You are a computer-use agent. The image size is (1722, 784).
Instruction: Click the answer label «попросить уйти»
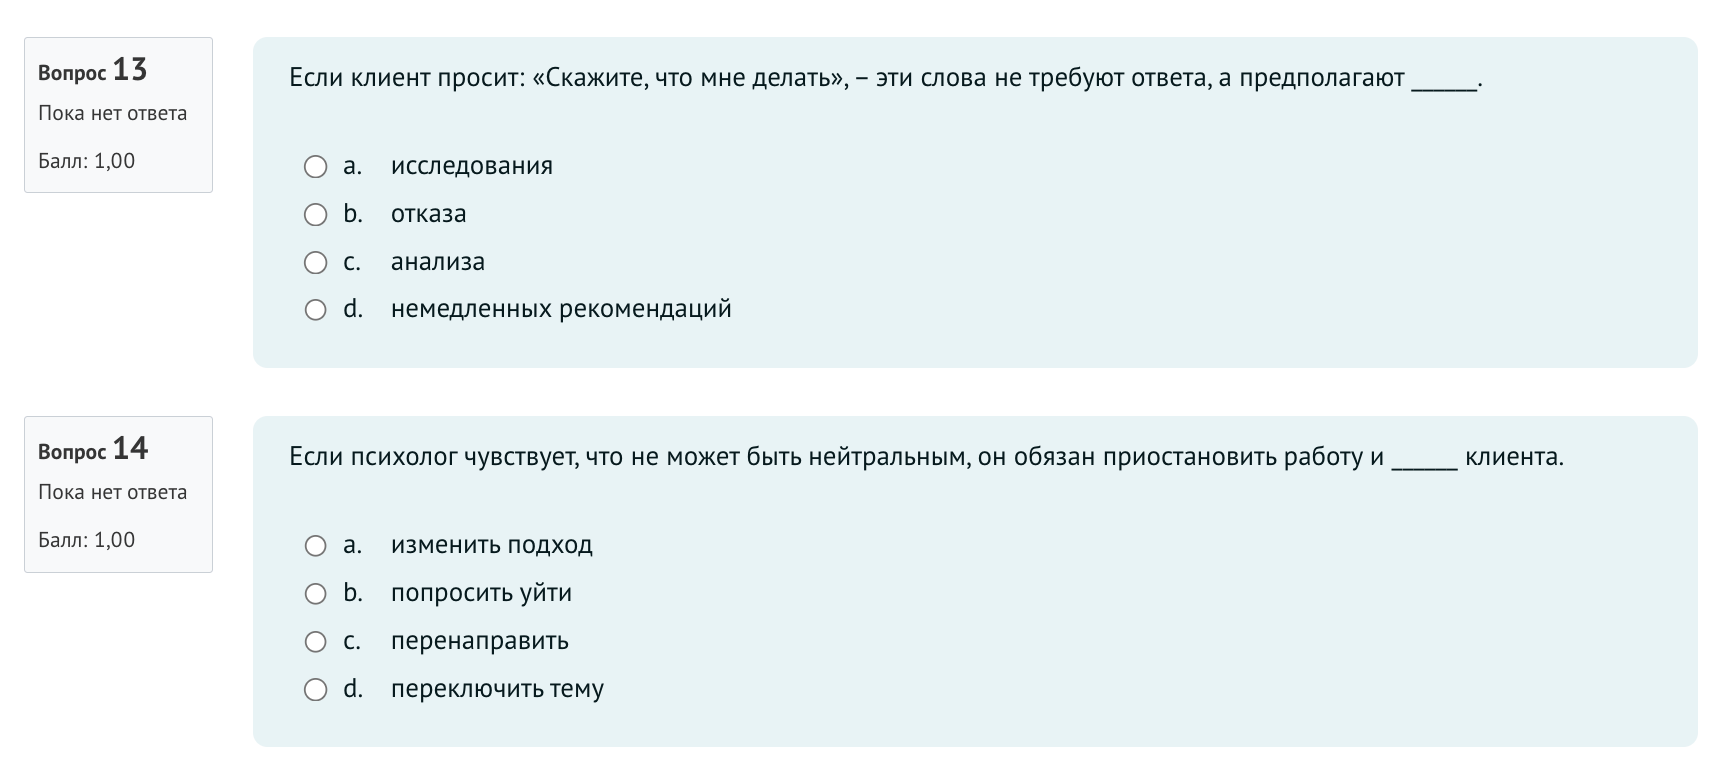(480, 593)
